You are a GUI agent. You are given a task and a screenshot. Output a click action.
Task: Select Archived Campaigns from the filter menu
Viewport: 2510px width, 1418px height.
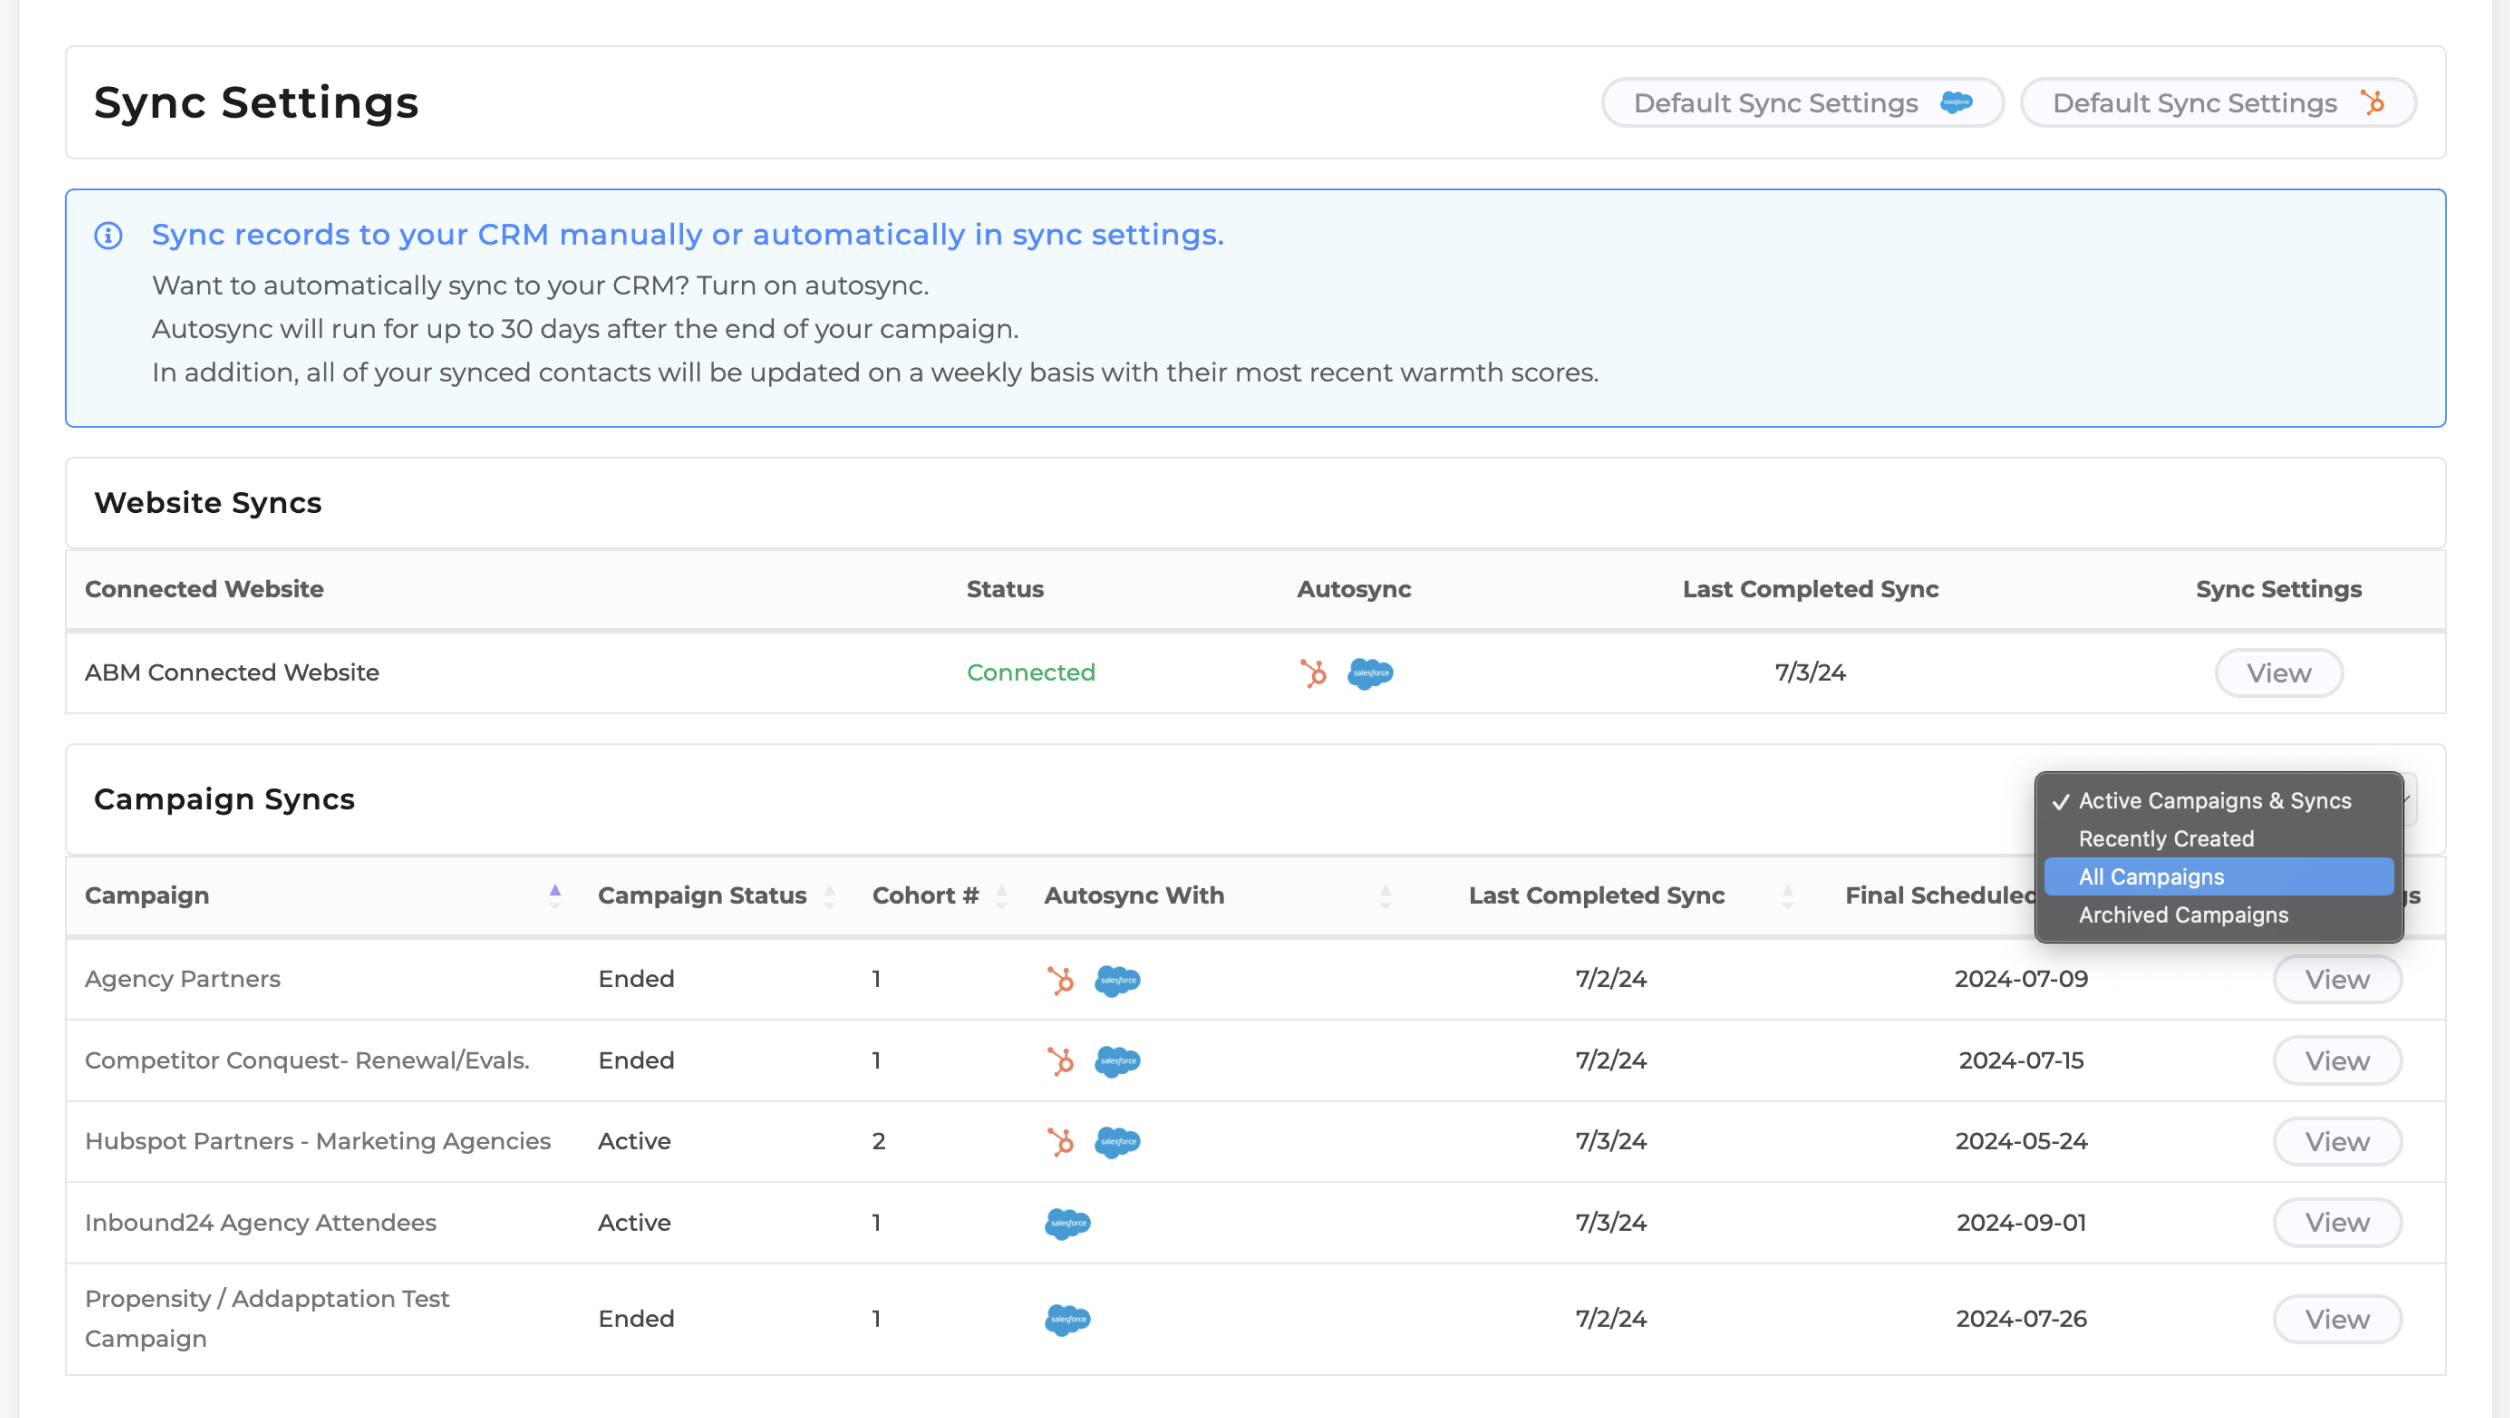point(2183,915)
